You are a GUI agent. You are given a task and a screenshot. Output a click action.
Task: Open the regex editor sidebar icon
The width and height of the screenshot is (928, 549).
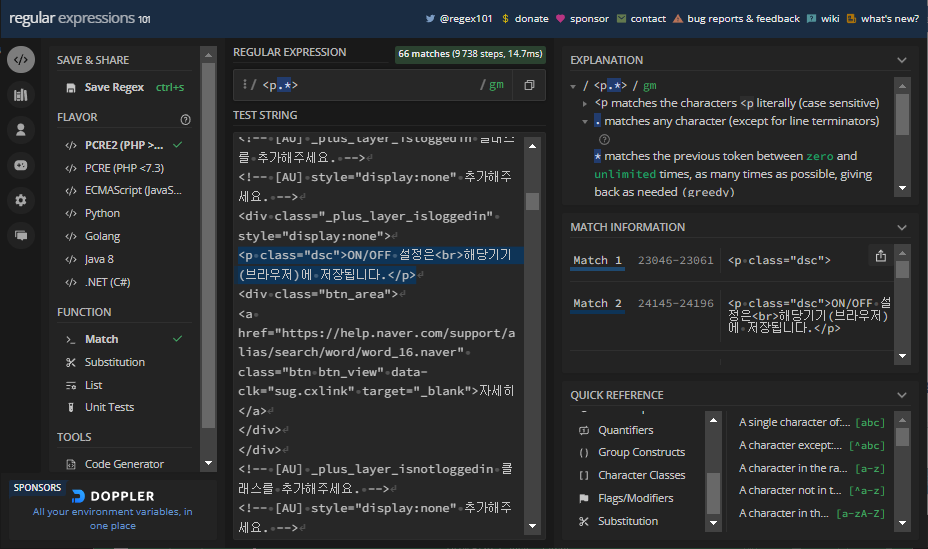click(21, 59)
